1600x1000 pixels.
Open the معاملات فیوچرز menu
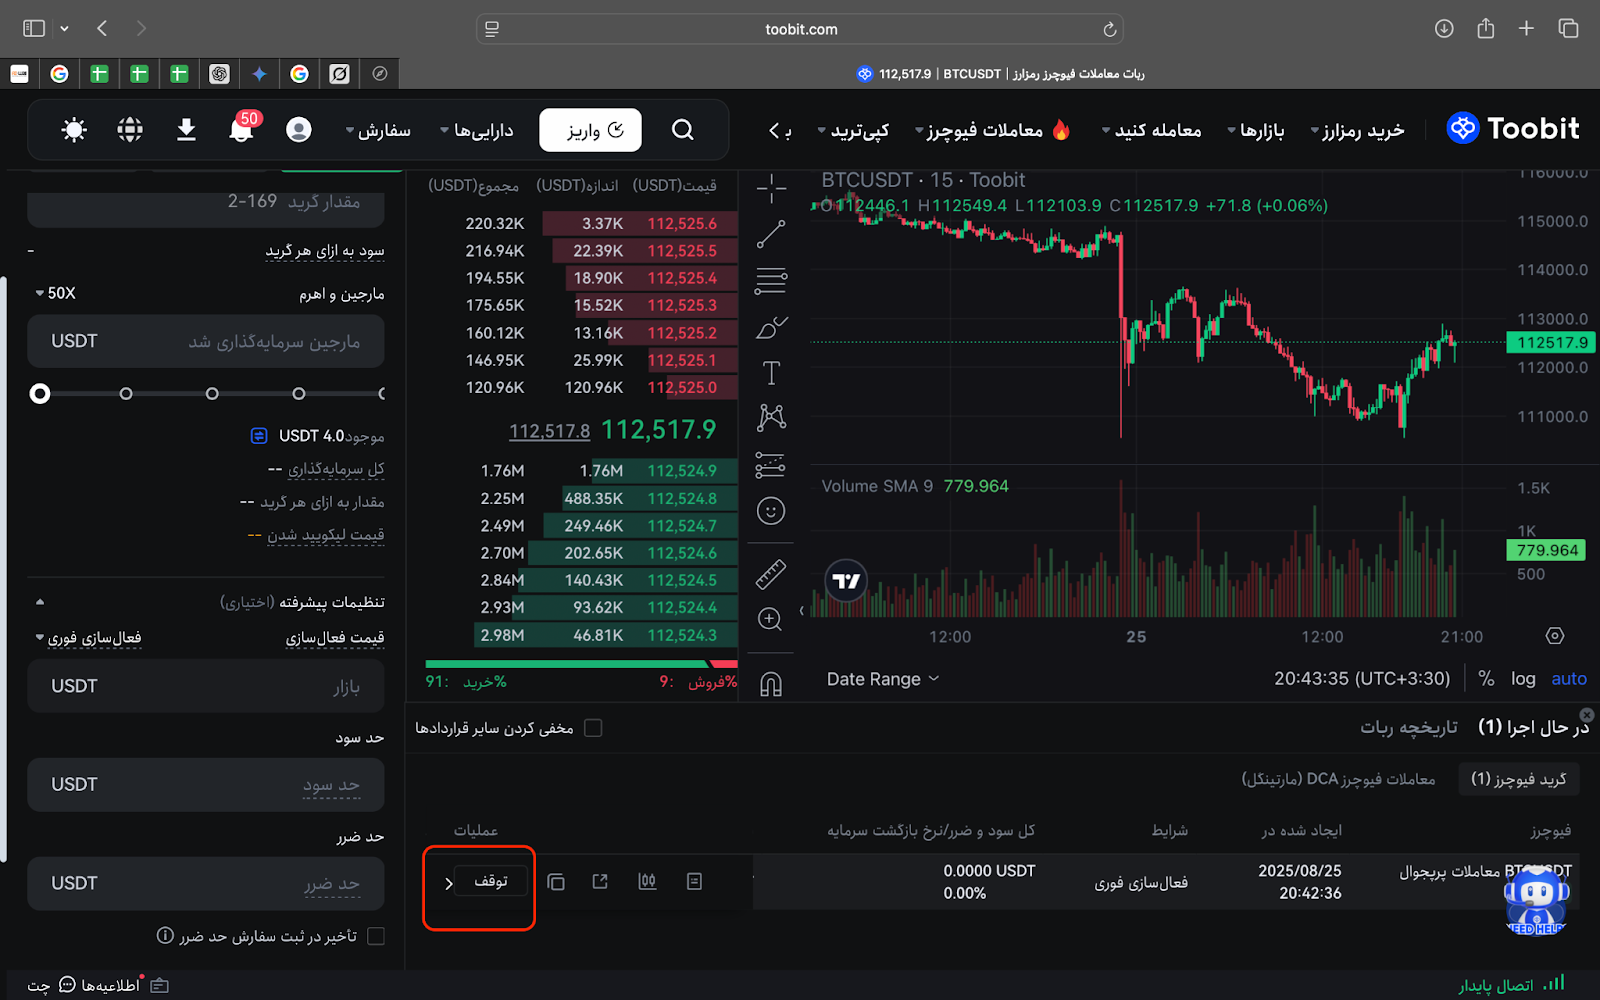coord(992,130)
